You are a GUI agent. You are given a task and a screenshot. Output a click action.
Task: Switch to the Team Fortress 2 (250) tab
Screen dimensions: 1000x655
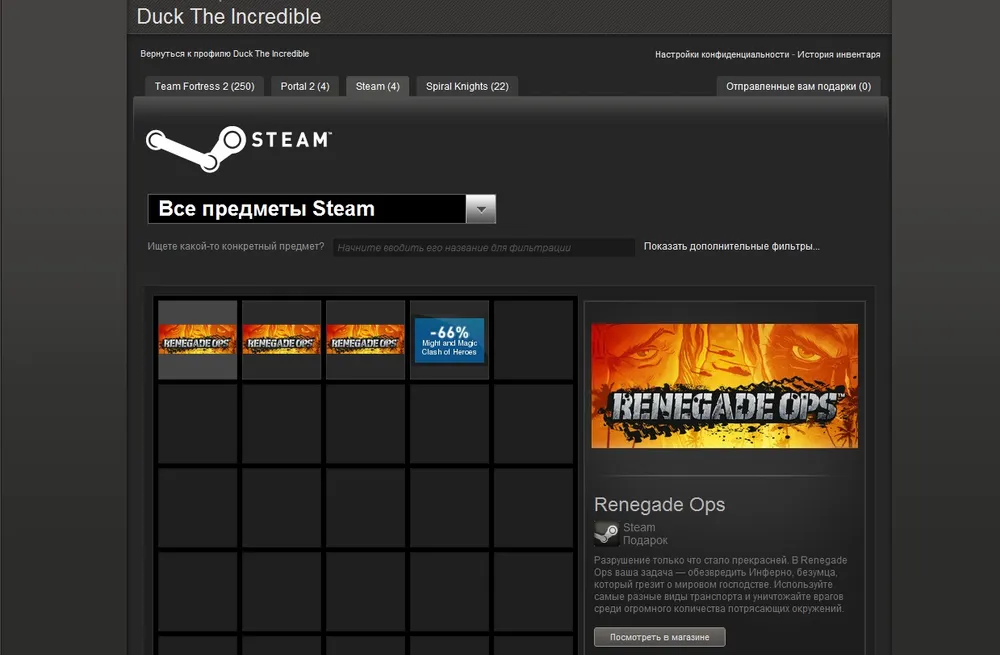(204, 86)
